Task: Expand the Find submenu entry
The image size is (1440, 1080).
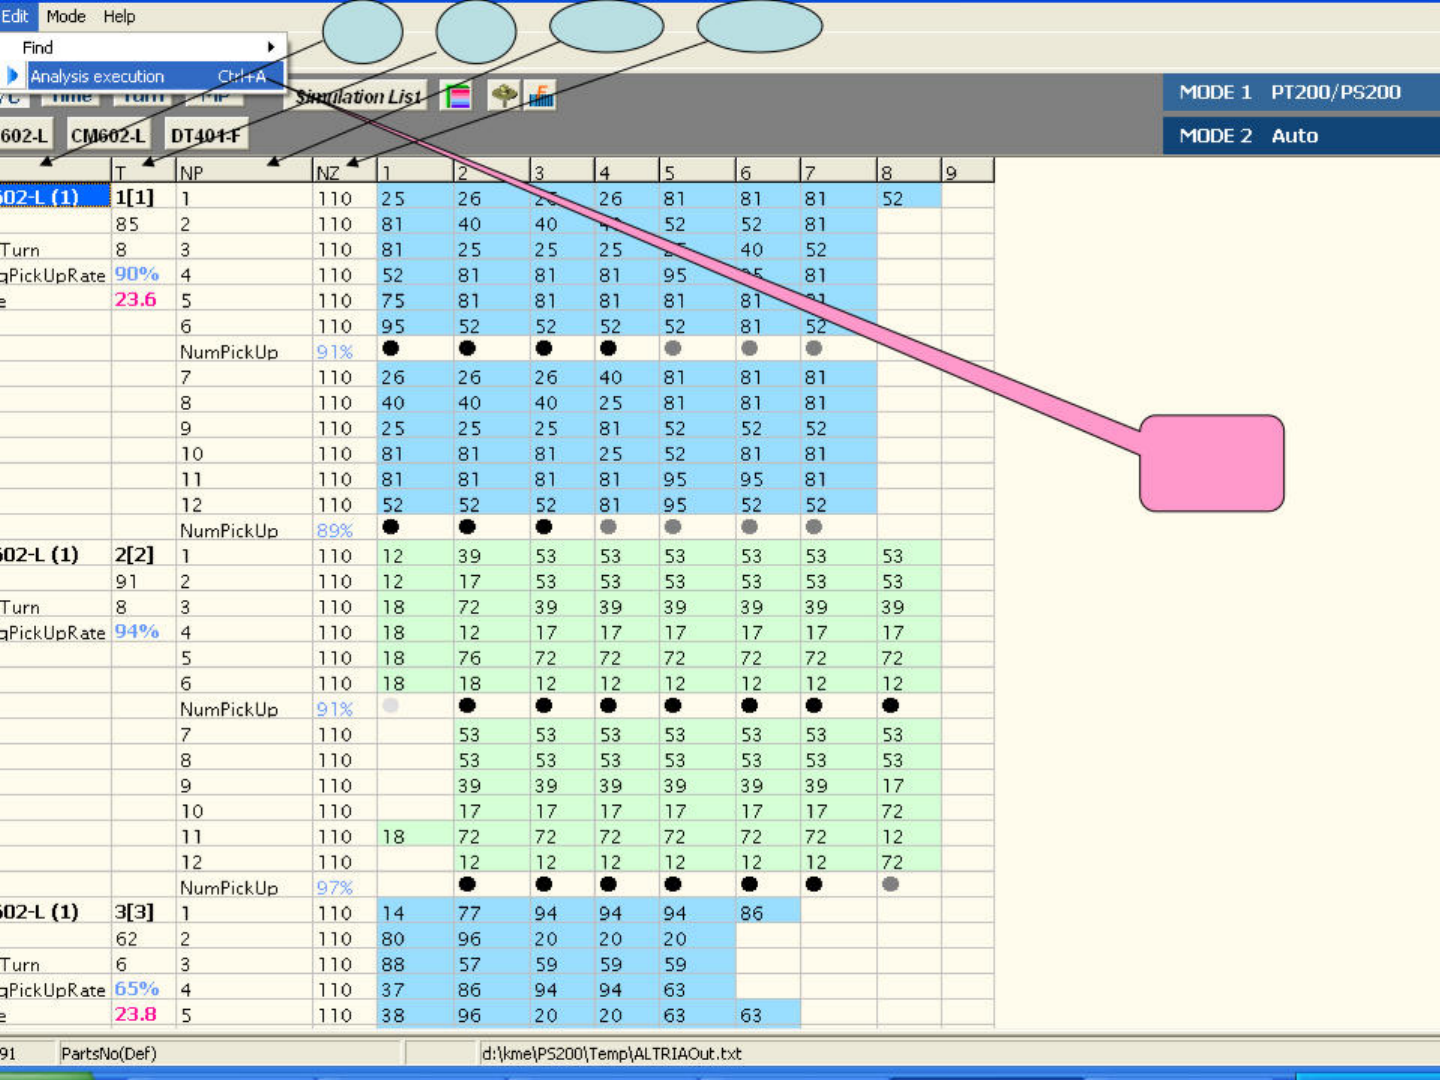Action: 144,47
